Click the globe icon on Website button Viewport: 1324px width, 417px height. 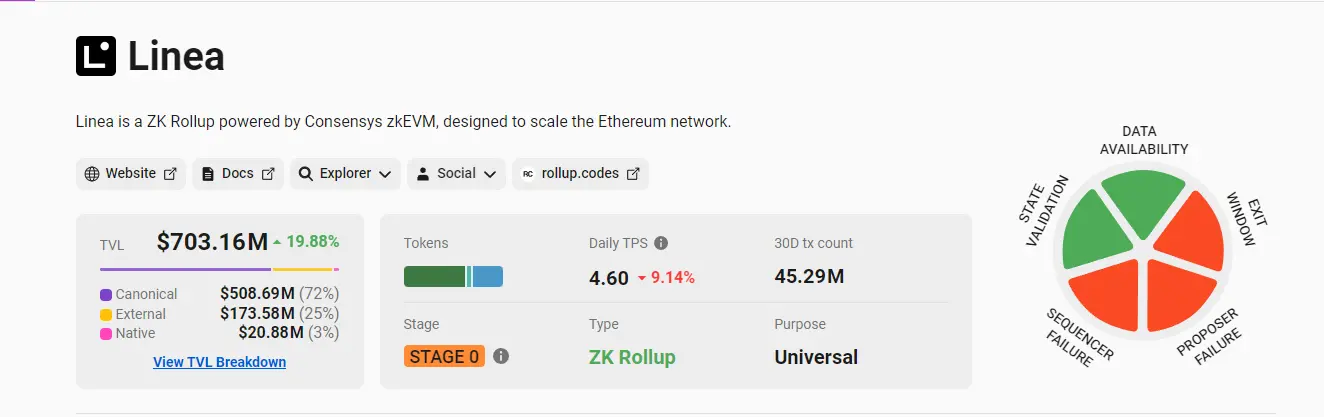pyautogui.click(x=92, y=174)
